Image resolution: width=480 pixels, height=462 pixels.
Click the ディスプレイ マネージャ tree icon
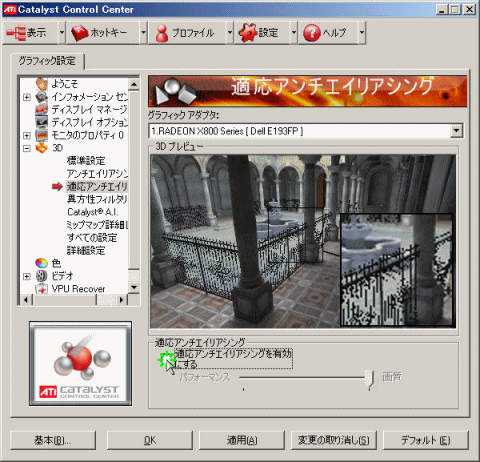(42, 109)
